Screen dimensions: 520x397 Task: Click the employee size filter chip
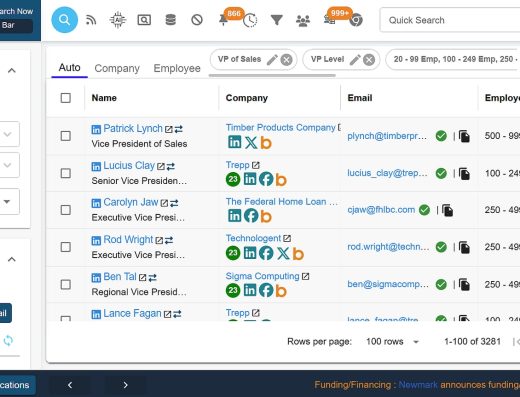[x=453, y=60]
